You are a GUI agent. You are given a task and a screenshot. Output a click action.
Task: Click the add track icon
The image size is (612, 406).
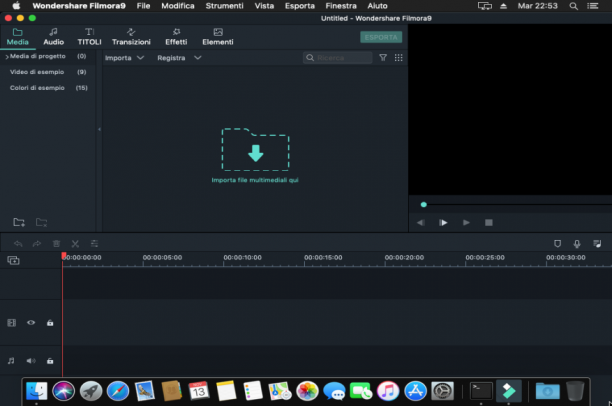coord(13,260)
